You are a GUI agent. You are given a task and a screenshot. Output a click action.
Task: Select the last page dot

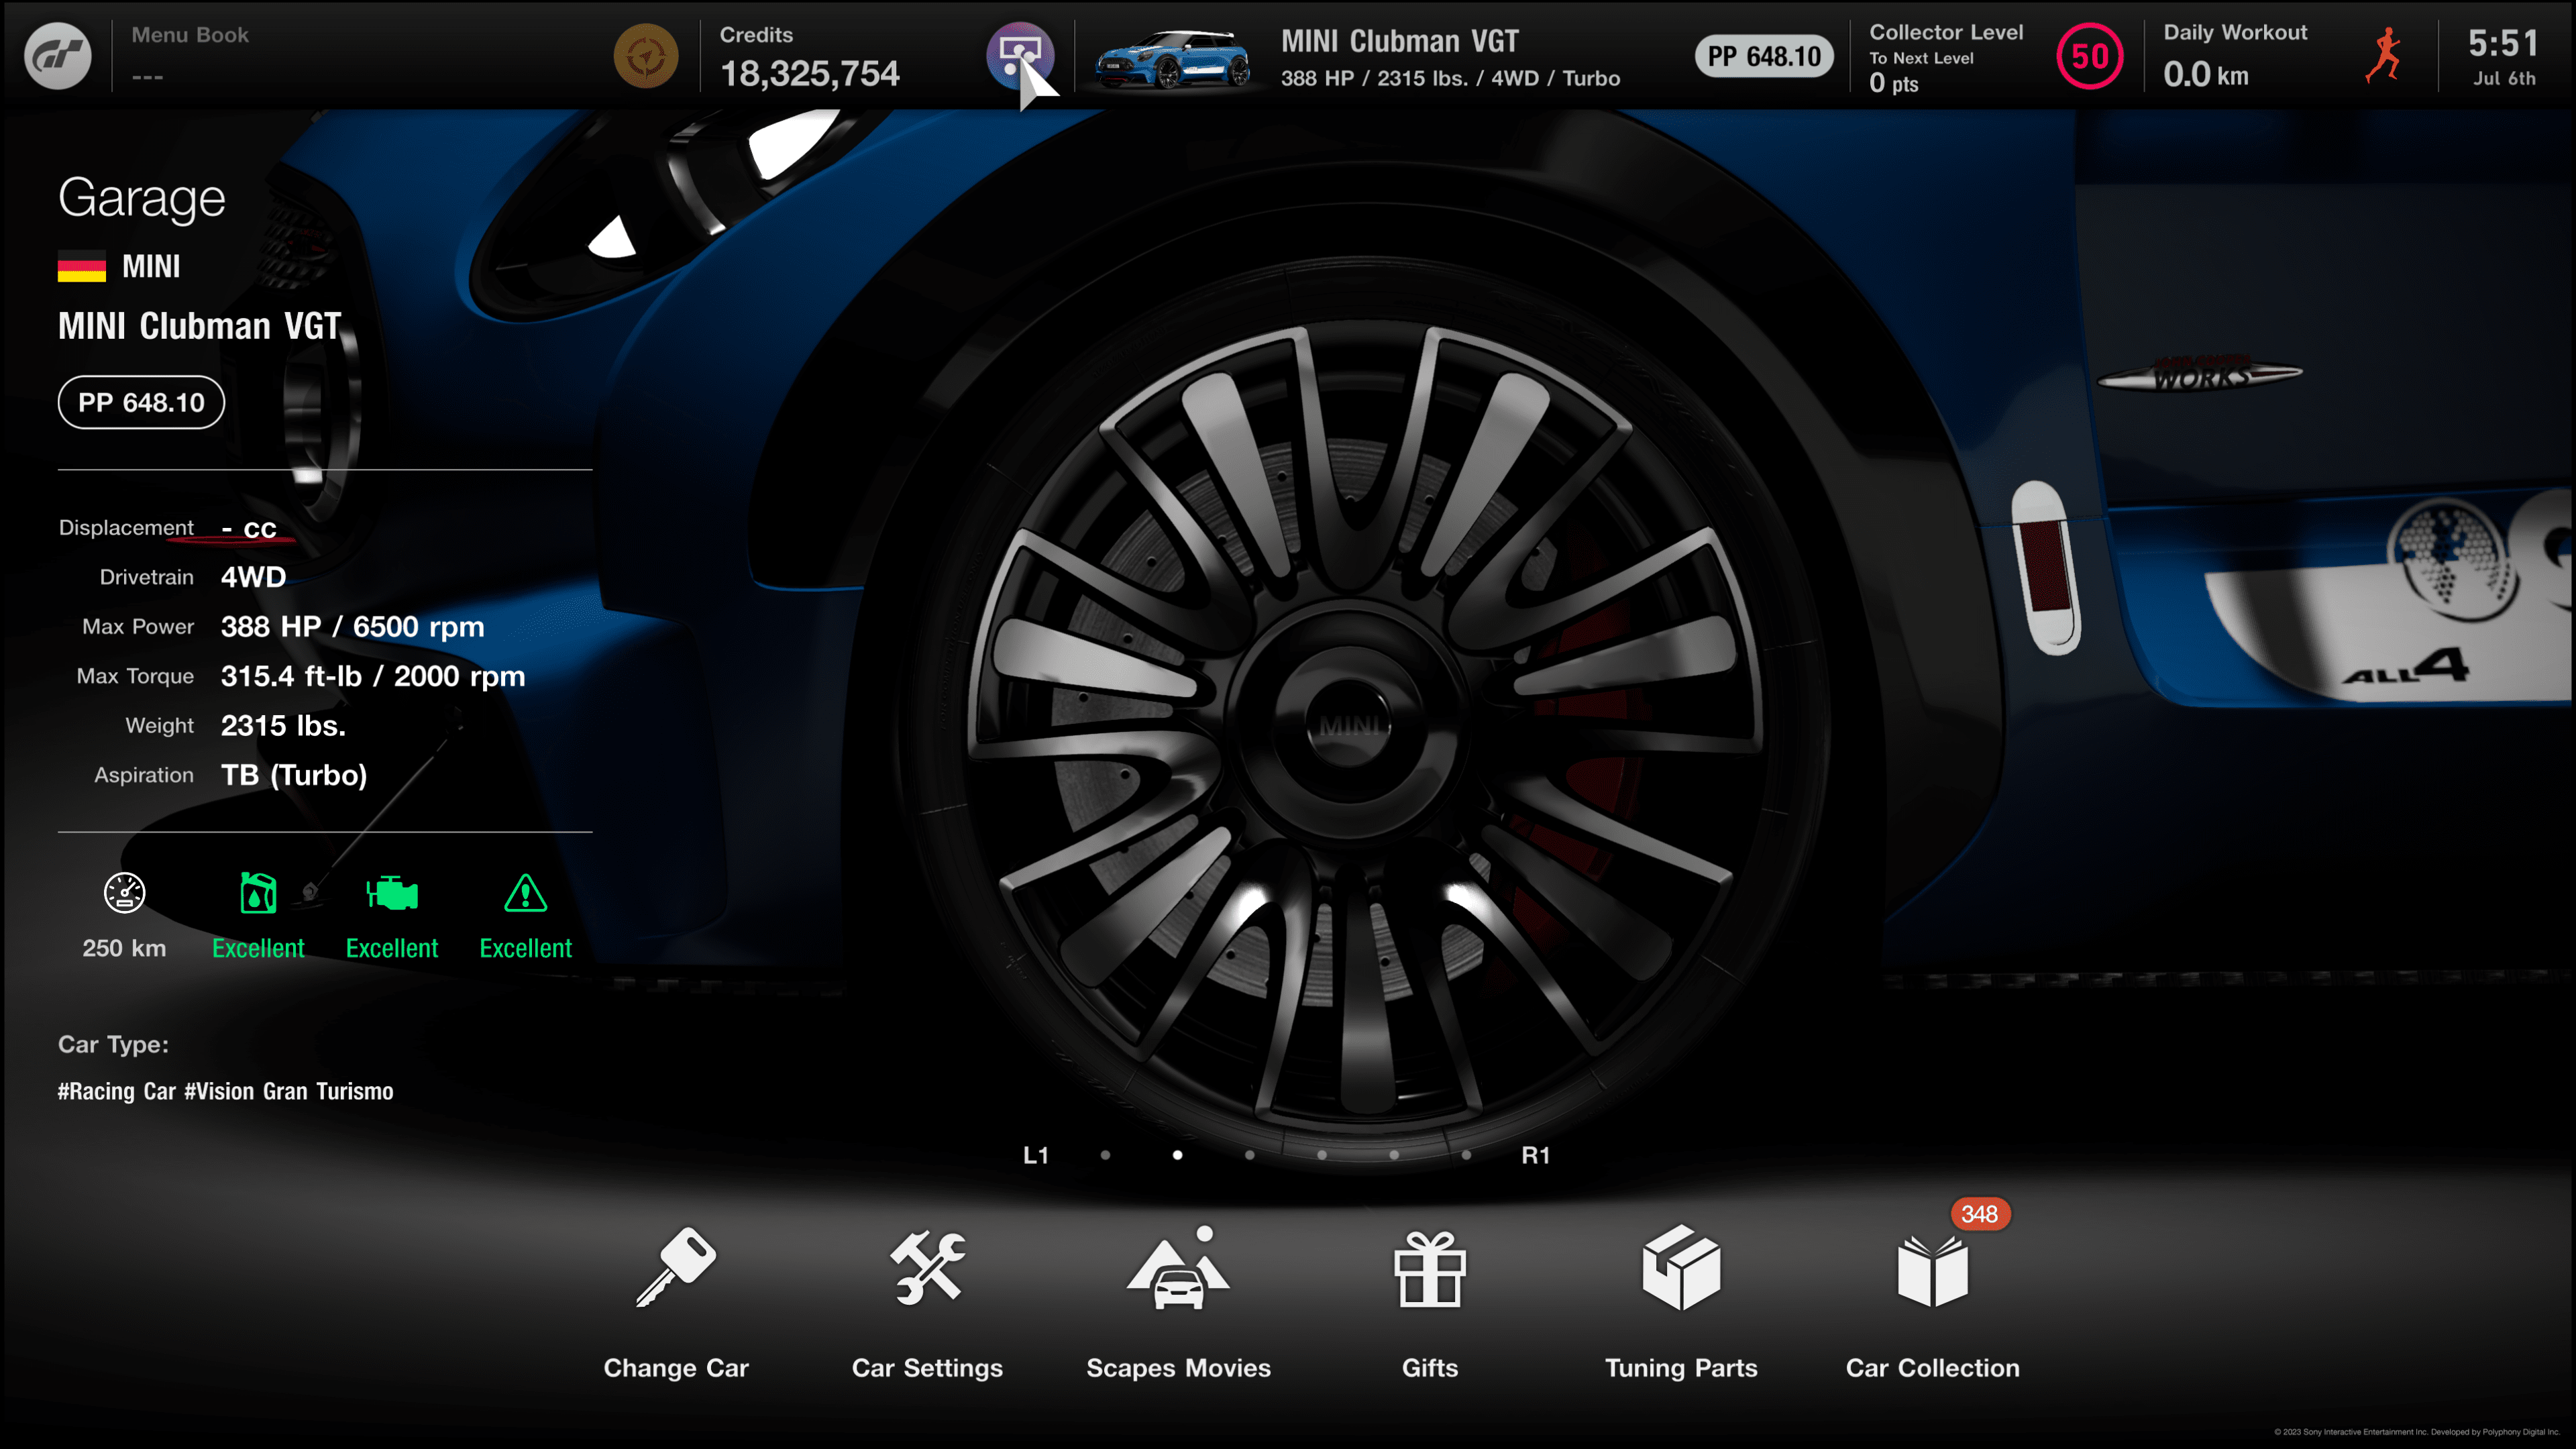pos(1466,1155)
